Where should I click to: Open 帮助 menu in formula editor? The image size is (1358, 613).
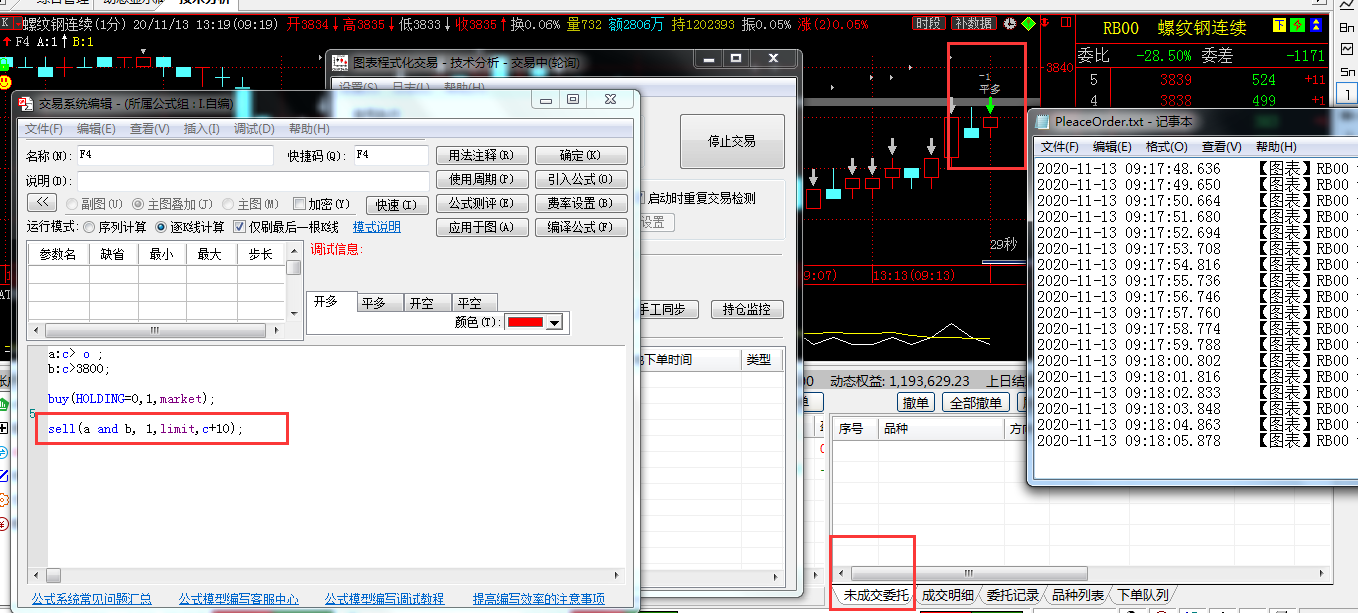point(309,129)
